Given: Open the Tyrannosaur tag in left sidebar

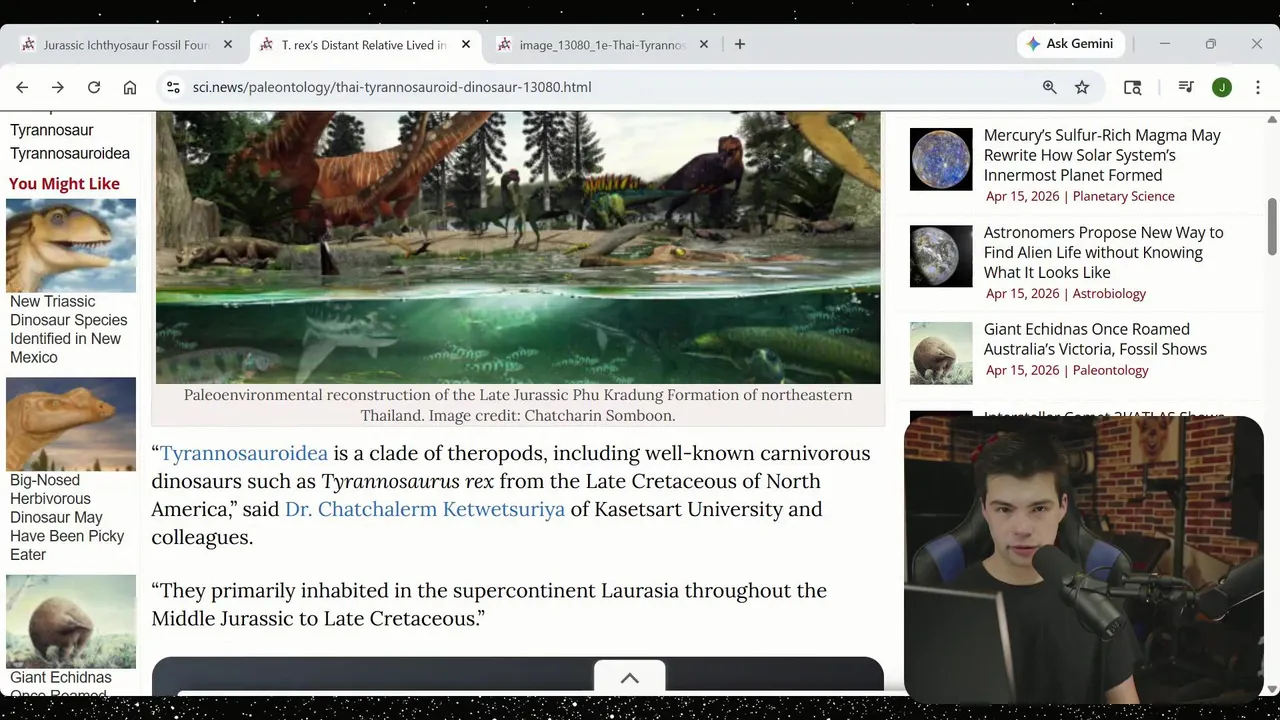Looking at the screenshot, I should coord(52,130).
